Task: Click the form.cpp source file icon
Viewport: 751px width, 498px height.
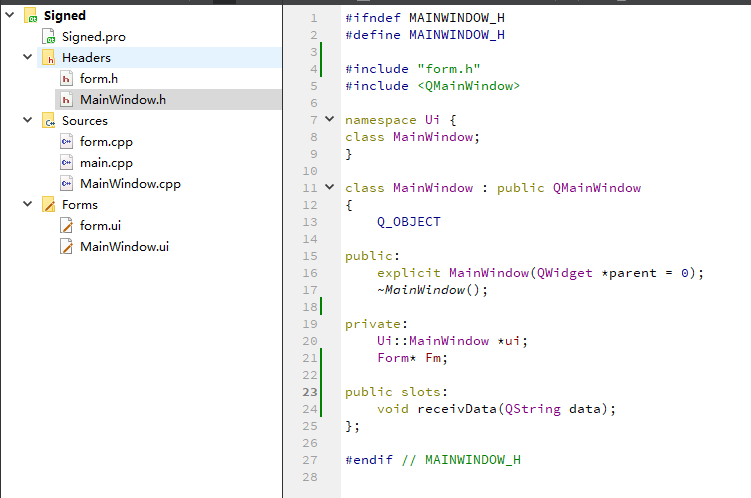Action: coord(66,142)
